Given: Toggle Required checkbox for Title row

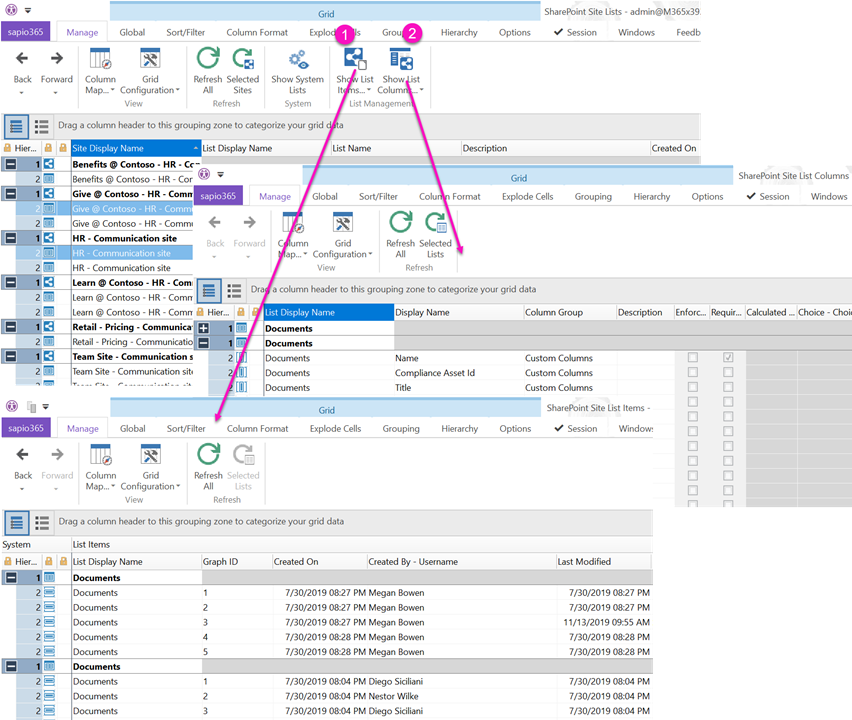Looking at the screenshot, I should point(728,387).
